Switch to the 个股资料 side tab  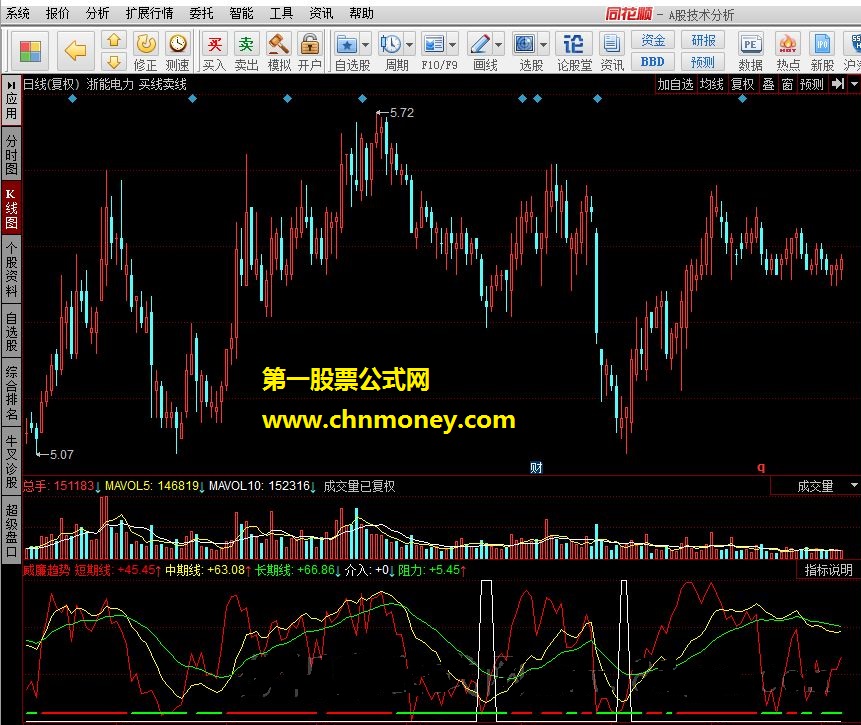(x=11, y=269)
